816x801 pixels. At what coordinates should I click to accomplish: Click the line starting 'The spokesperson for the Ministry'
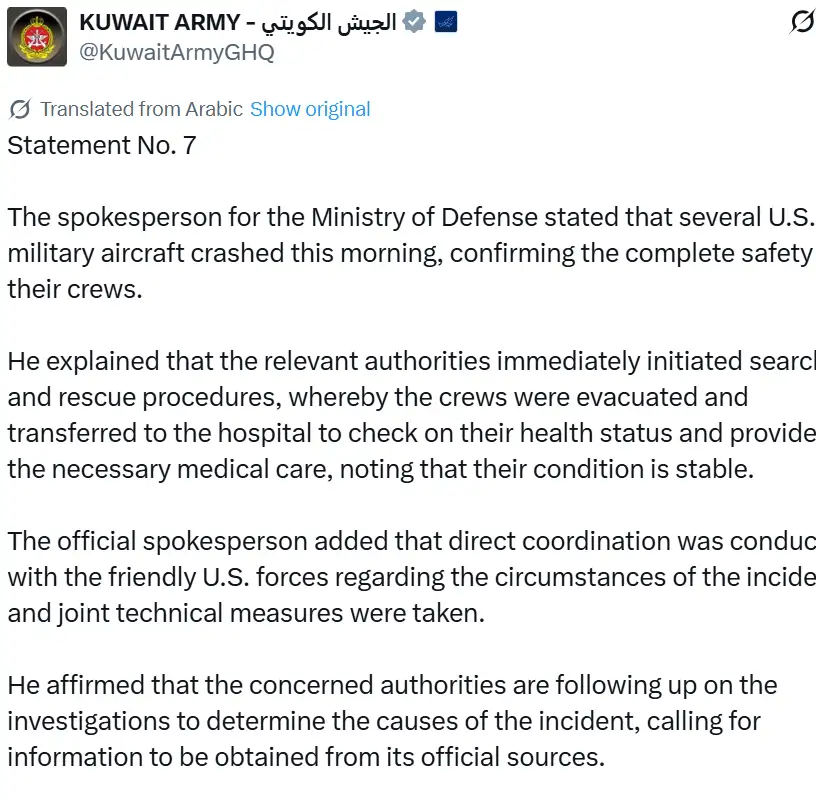(x=410, y=217)
